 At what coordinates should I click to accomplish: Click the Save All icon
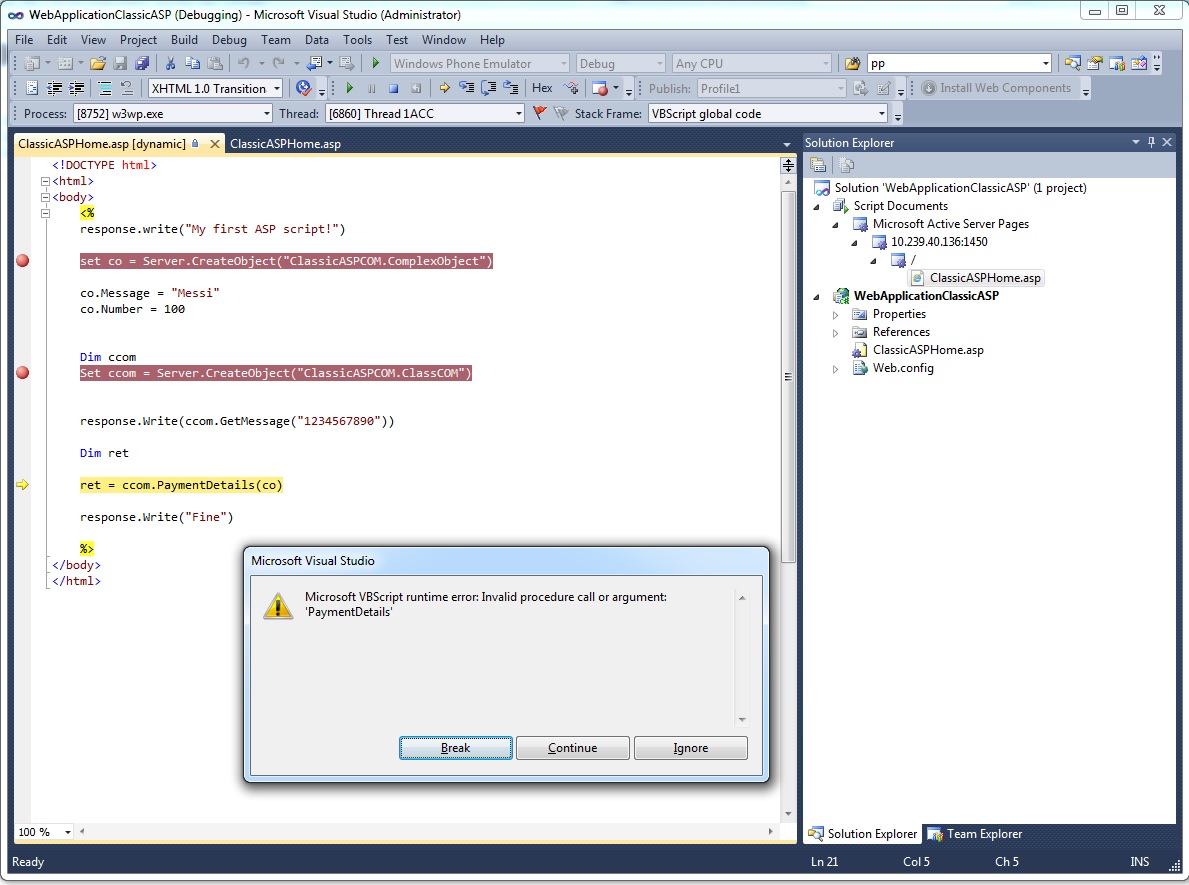coord(142,64)
